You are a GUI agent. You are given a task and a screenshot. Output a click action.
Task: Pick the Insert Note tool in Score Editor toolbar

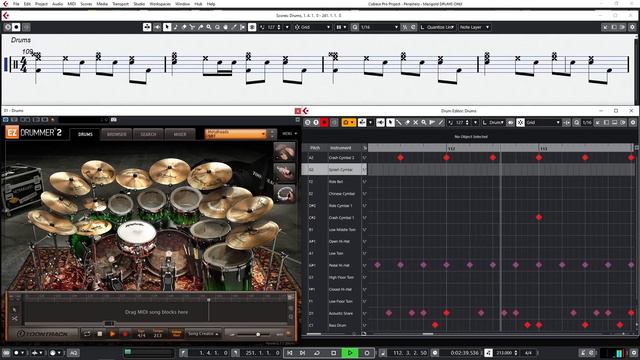pos(176,27)
